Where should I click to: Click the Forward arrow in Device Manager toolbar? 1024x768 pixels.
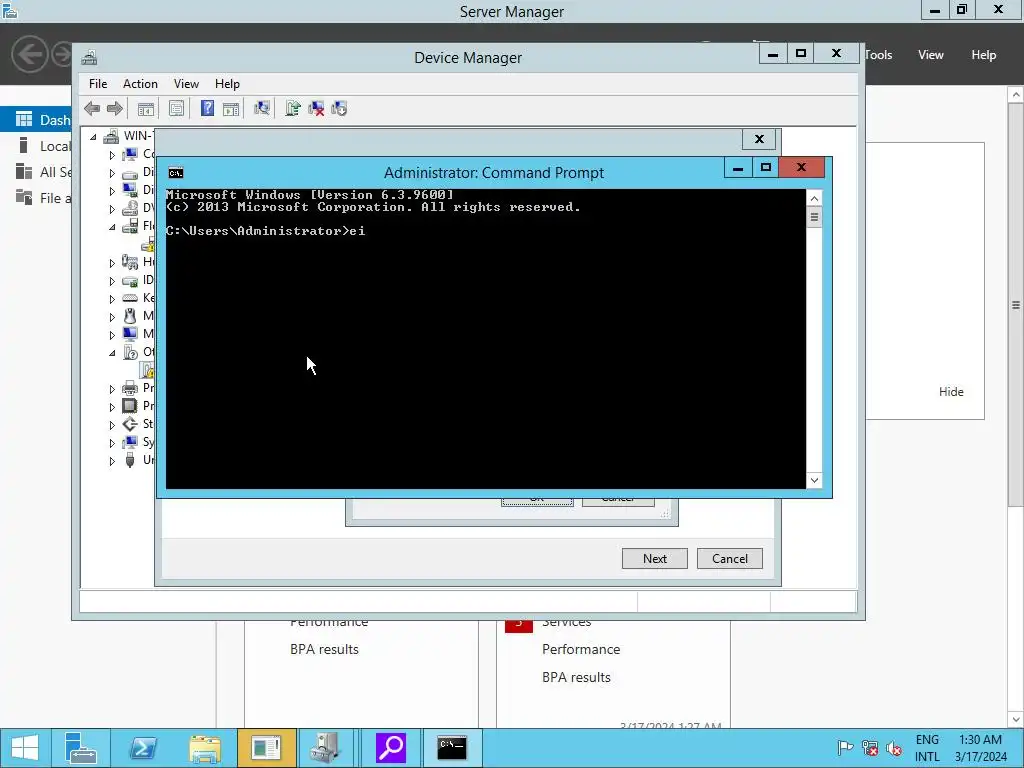pyautogui.click(x=115, y=108)
